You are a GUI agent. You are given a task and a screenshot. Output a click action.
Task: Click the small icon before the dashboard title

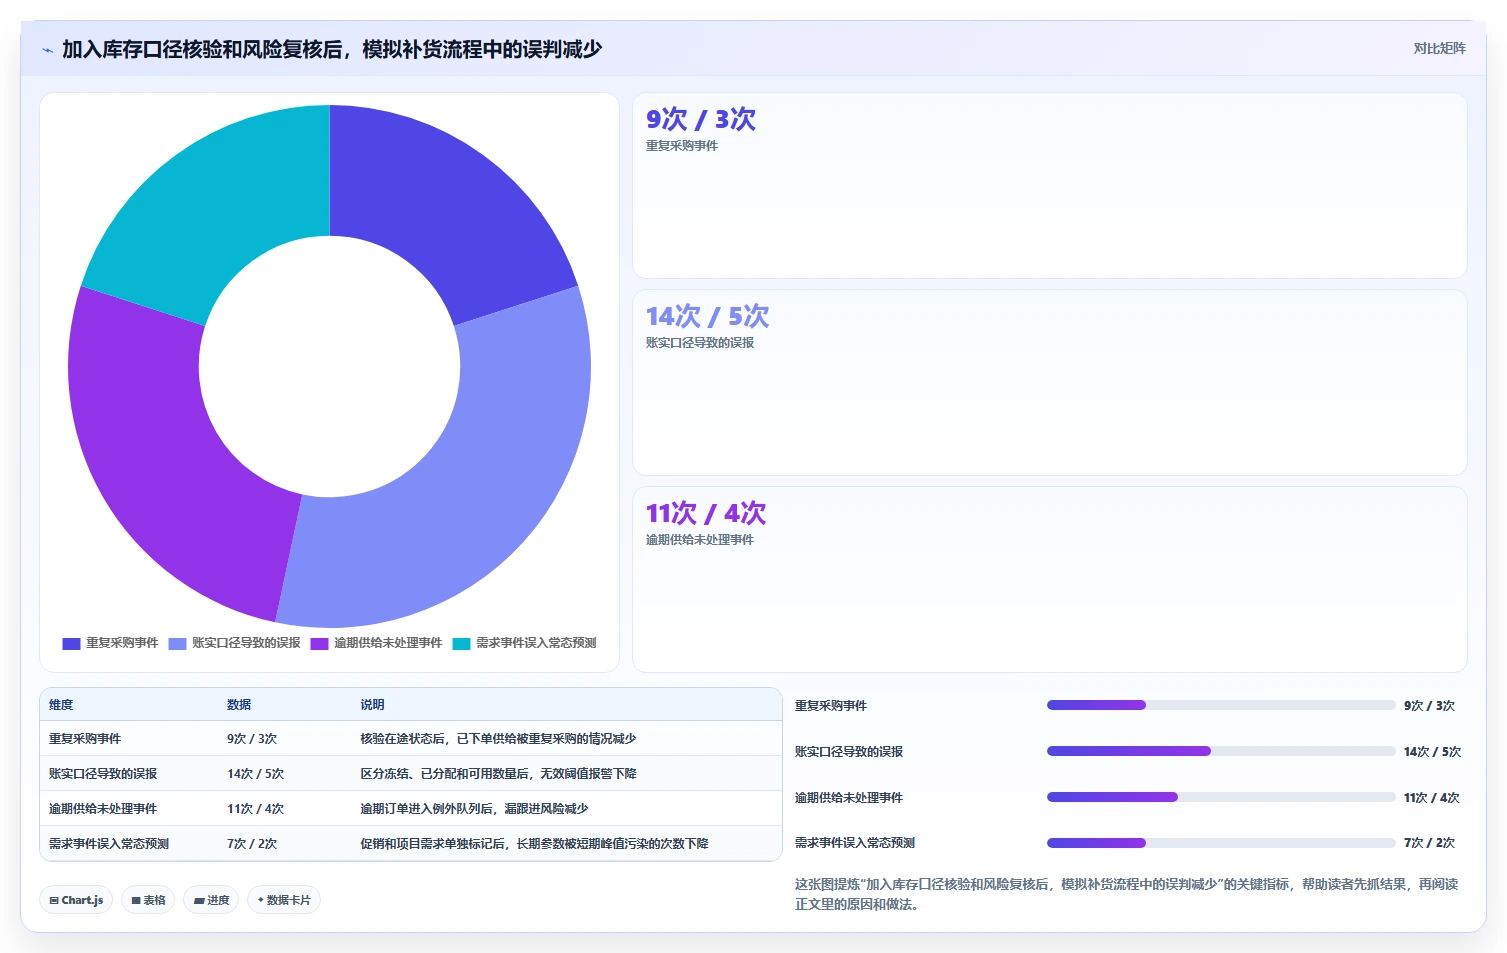[x=47, y=50]
